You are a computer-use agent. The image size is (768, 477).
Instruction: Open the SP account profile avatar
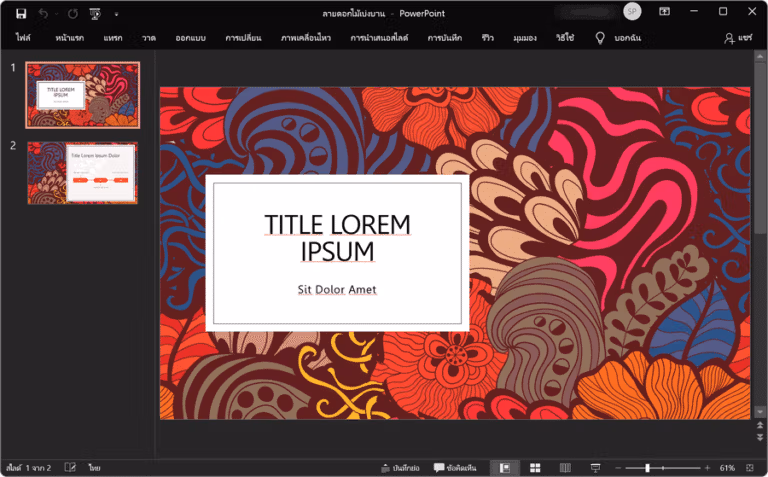632,11
